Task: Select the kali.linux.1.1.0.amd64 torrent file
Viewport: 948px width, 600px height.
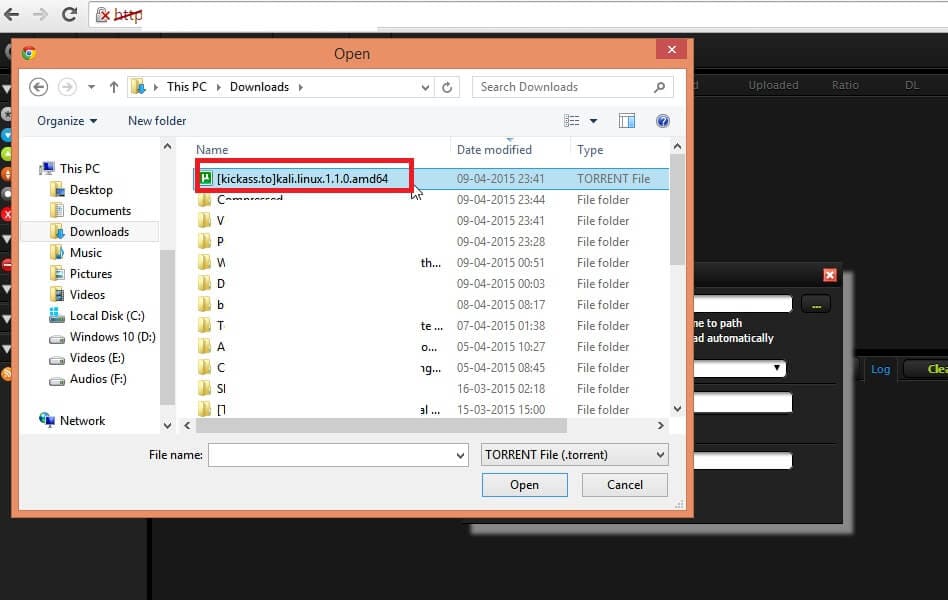Action: 302,178
